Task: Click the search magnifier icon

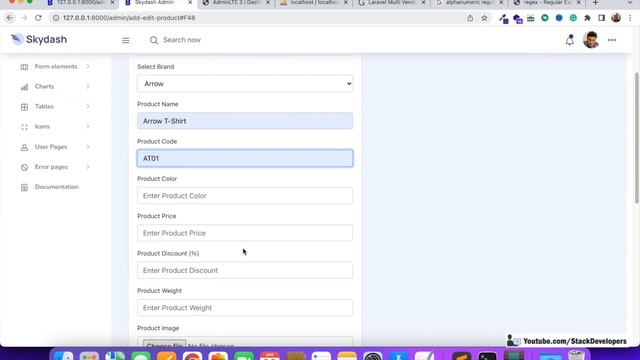Action: point(153,40)
